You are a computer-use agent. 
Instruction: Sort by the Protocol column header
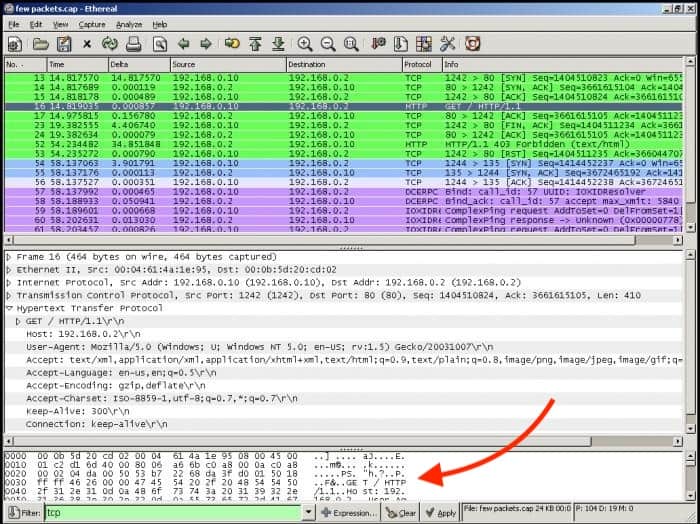click(x=422, y=65)
